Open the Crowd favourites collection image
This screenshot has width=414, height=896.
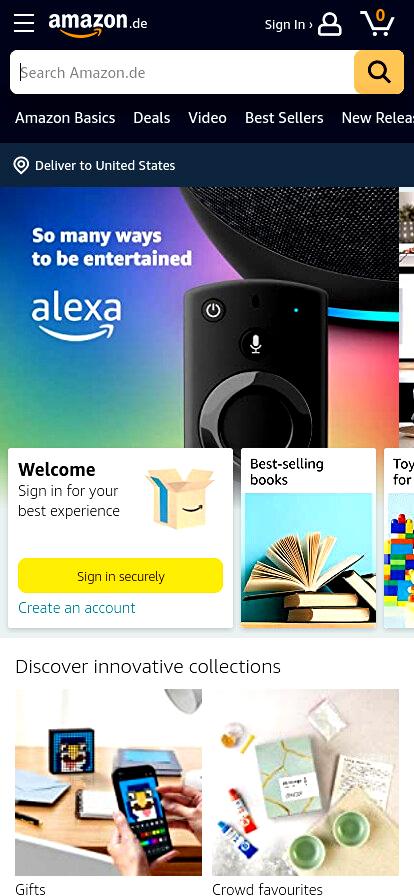coord(305,782)
